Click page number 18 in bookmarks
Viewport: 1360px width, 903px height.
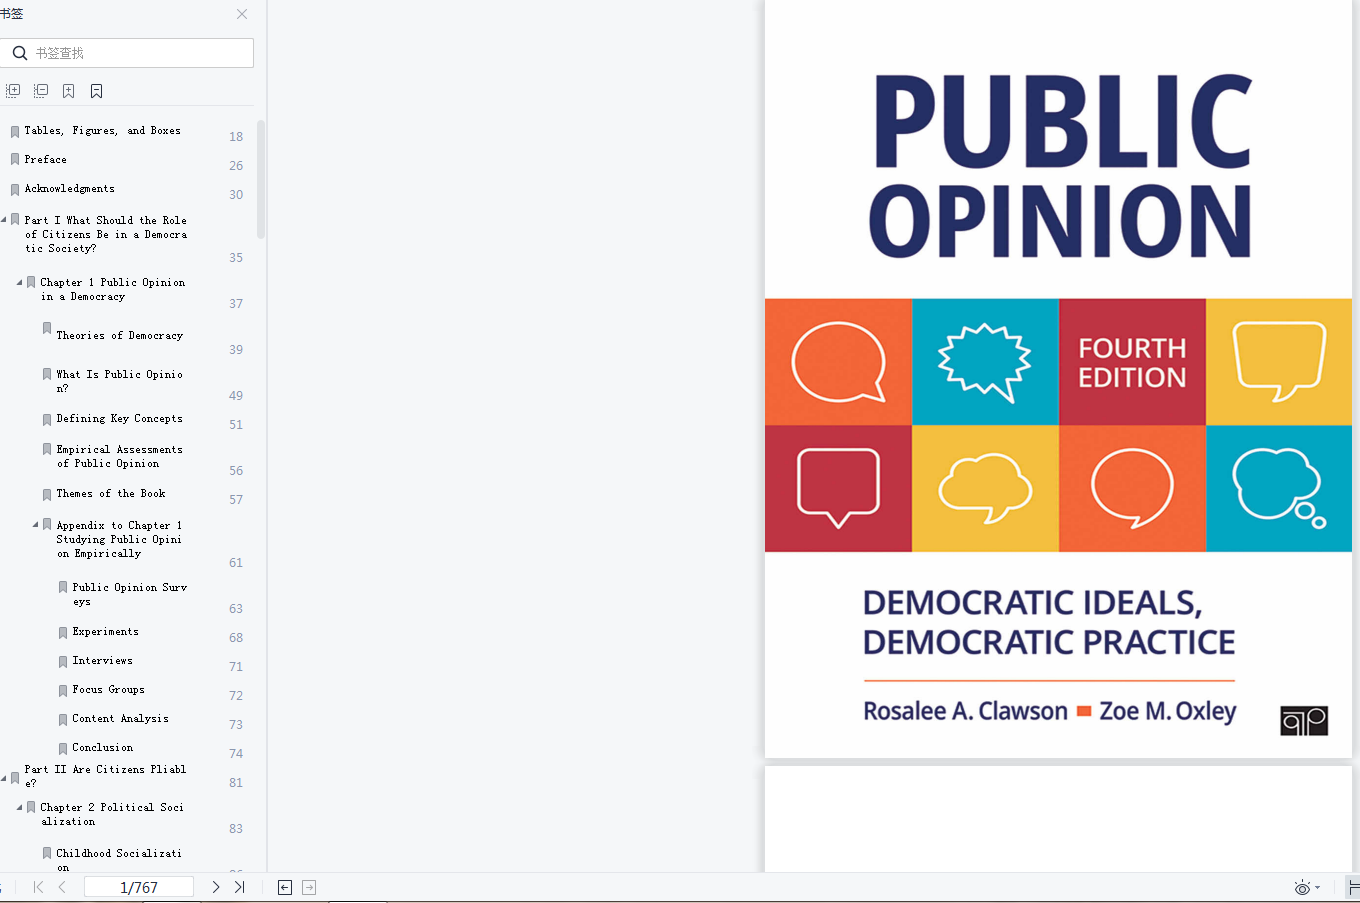pos(236,137)
